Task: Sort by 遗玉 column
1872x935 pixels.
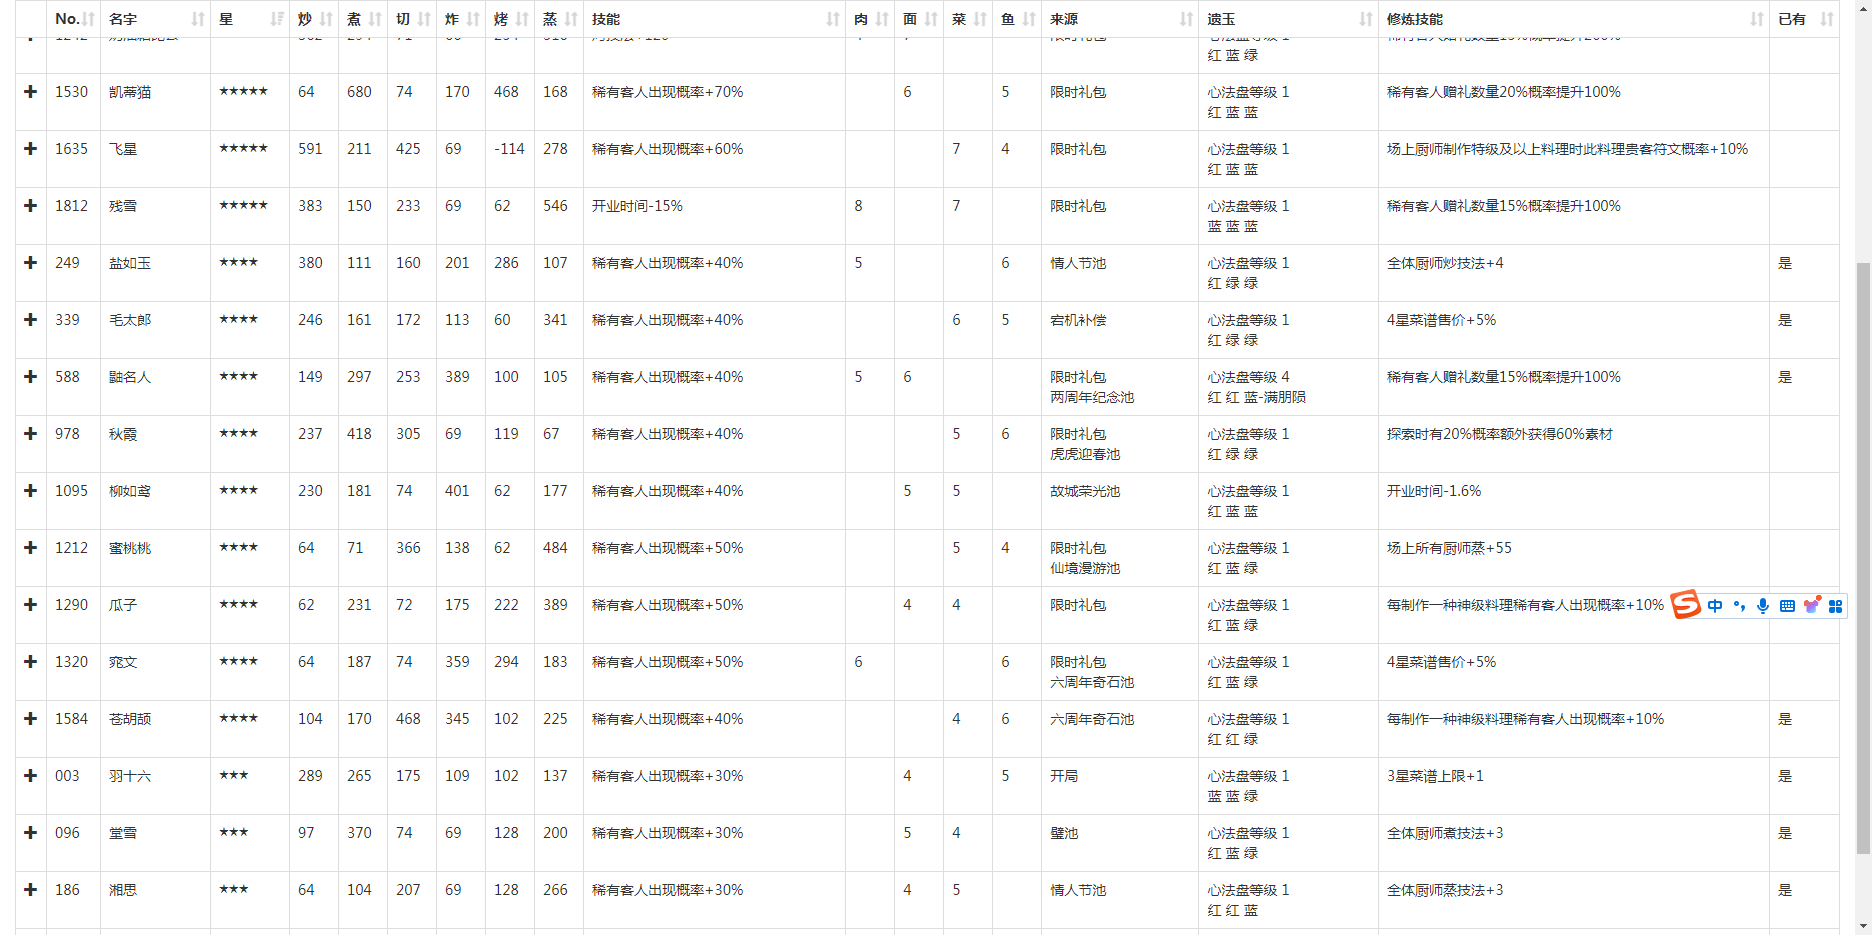Action: (1288, 19)
